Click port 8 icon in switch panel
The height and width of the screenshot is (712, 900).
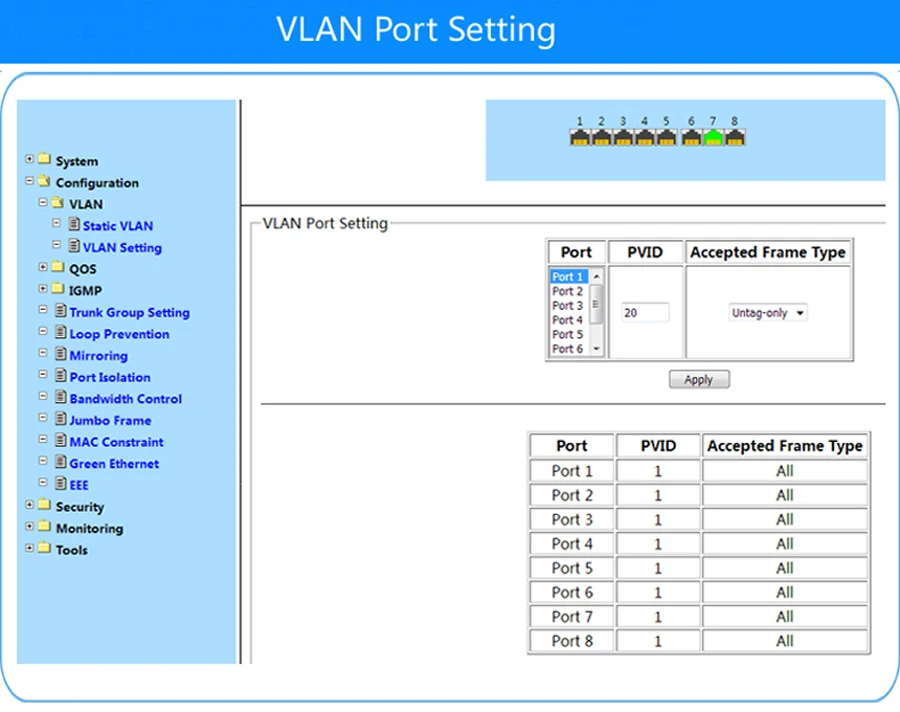(x=735, y=137)
